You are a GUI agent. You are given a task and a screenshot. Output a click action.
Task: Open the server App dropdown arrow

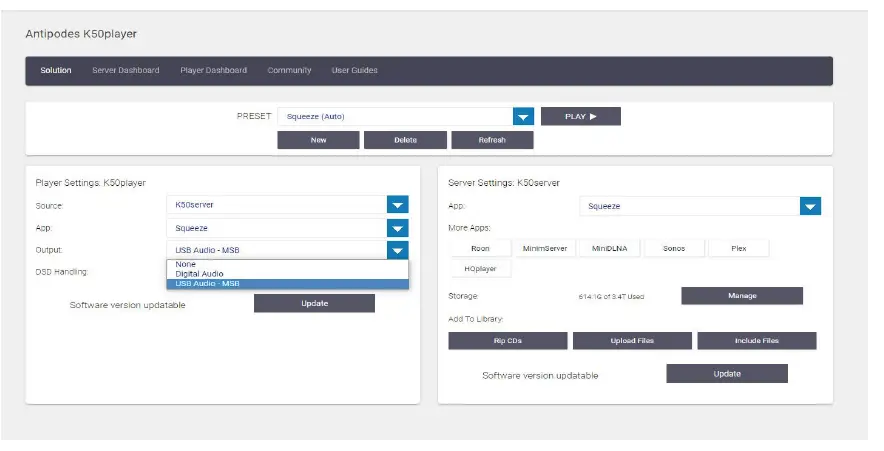(x=810, y=206)
